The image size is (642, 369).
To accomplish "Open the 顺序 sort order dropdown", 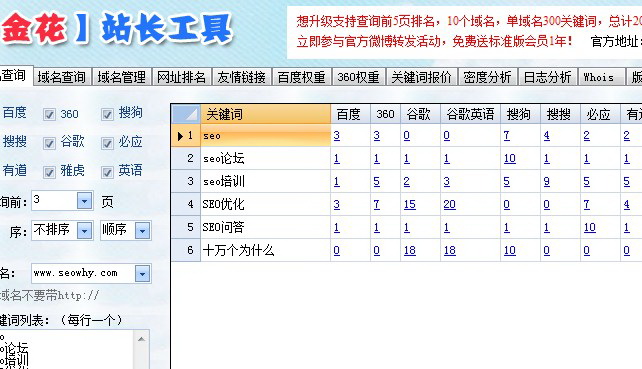I will (x=142, y=231).
